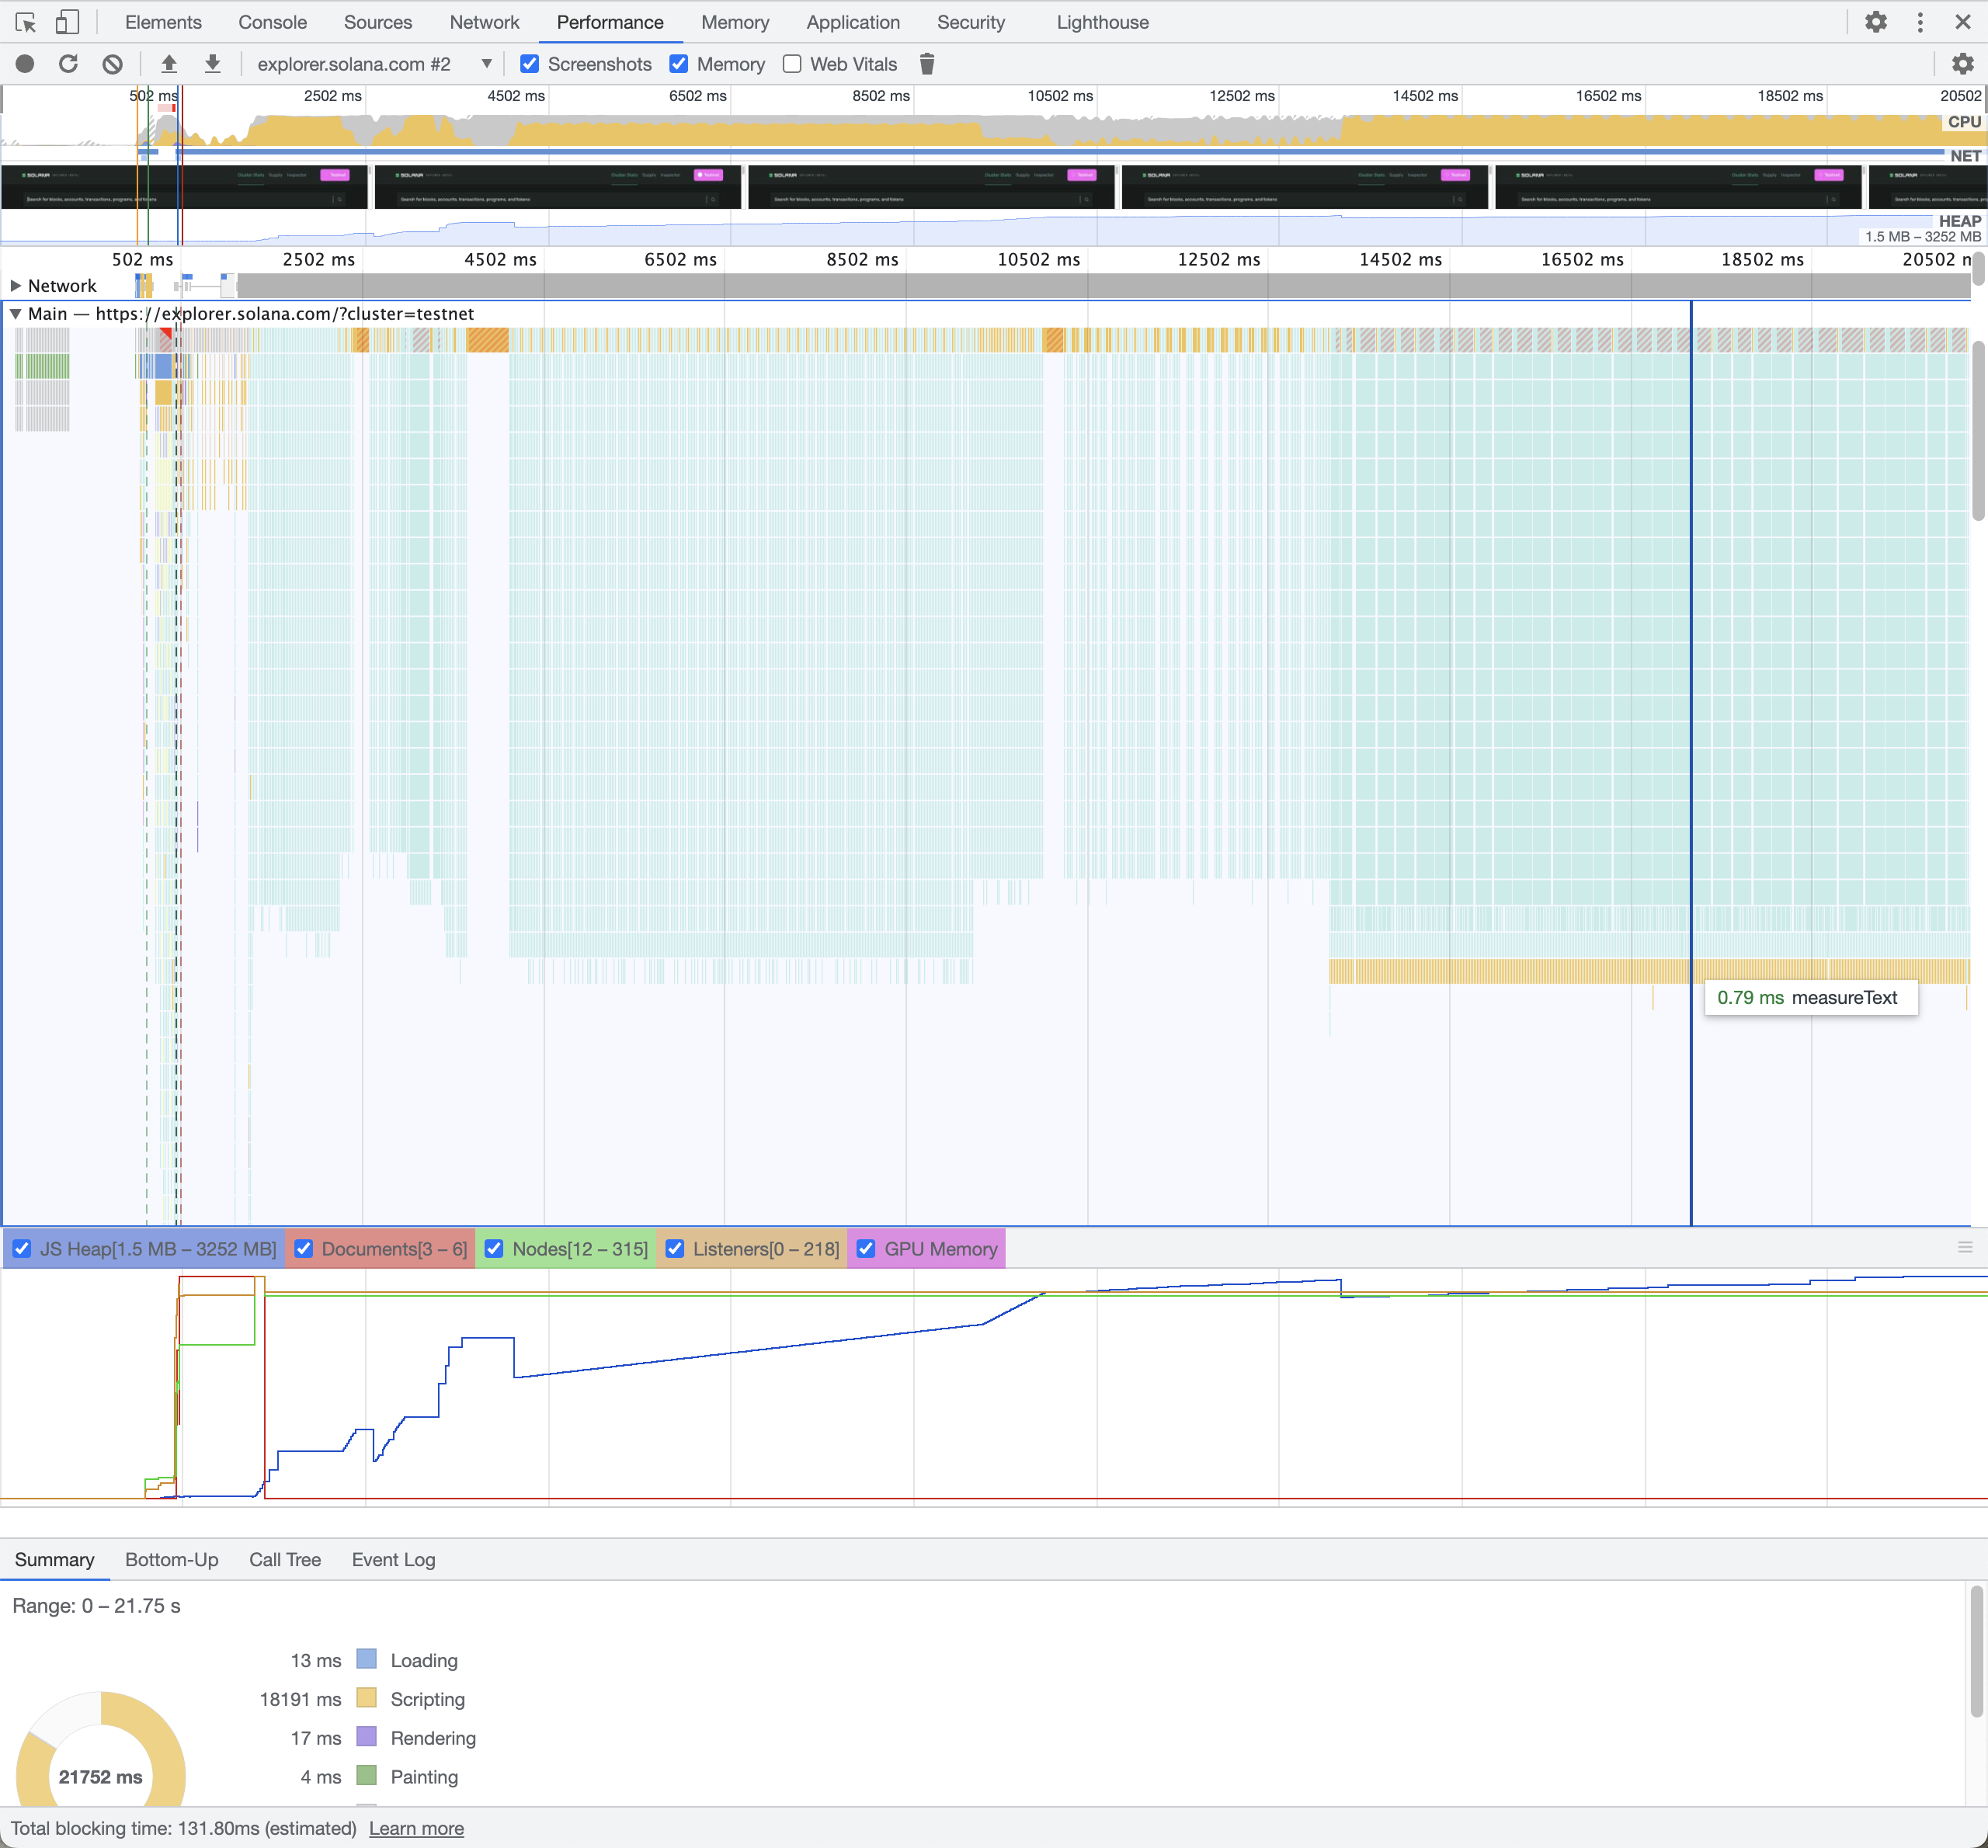1988x1848 pixels.
Task: Select the Performance tab
Action: pos(610,22)
